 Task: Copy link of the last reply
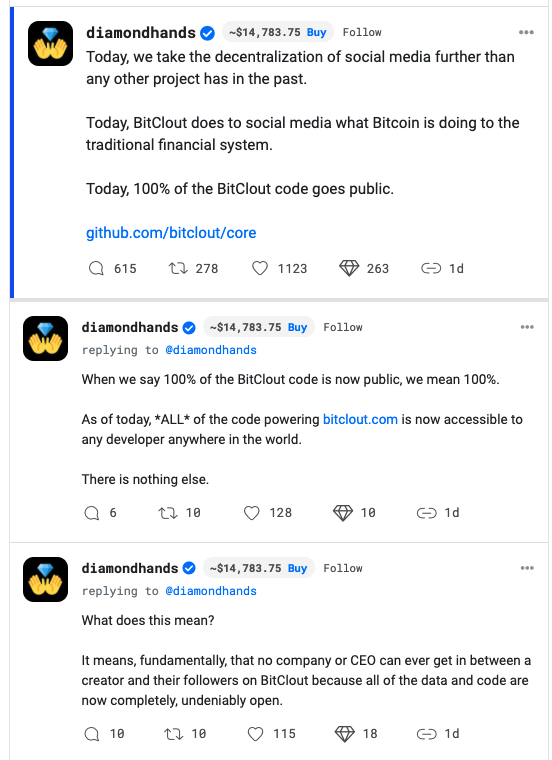[x=426, y=734]
